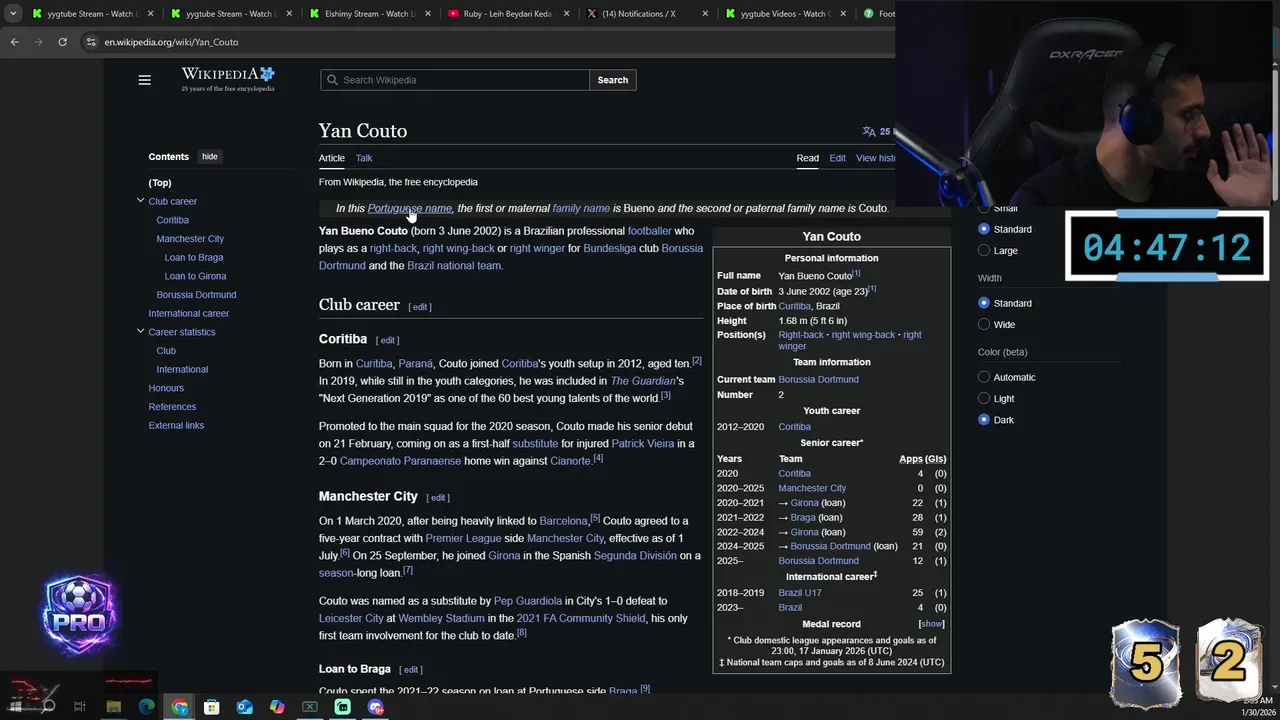Jump to External links in Contents

click(176, 426)
